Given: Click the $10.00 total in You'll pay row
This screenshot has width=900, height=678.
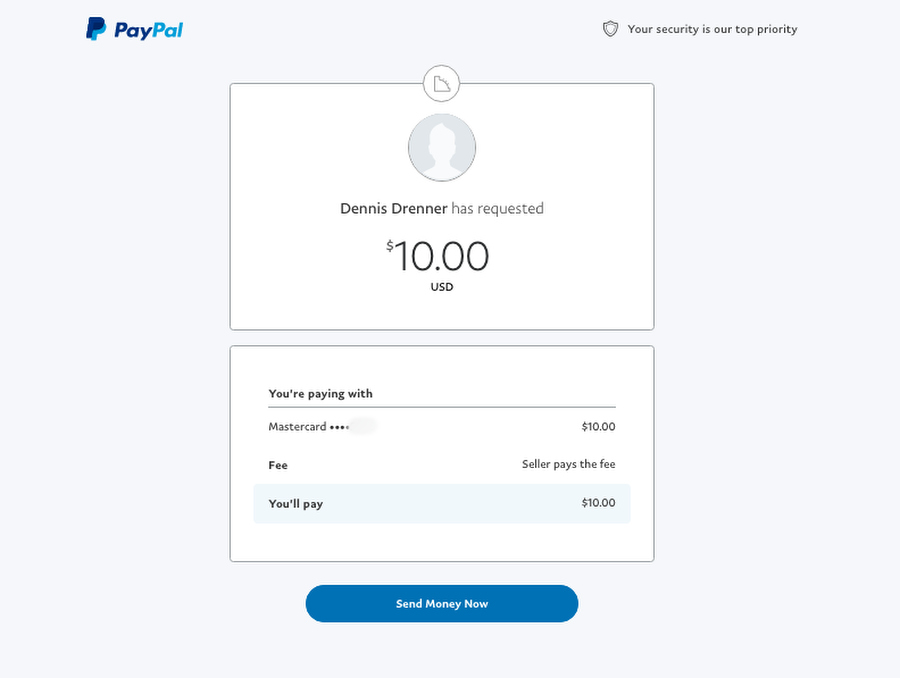Looking at the screenshot, I should click(598, 503).
